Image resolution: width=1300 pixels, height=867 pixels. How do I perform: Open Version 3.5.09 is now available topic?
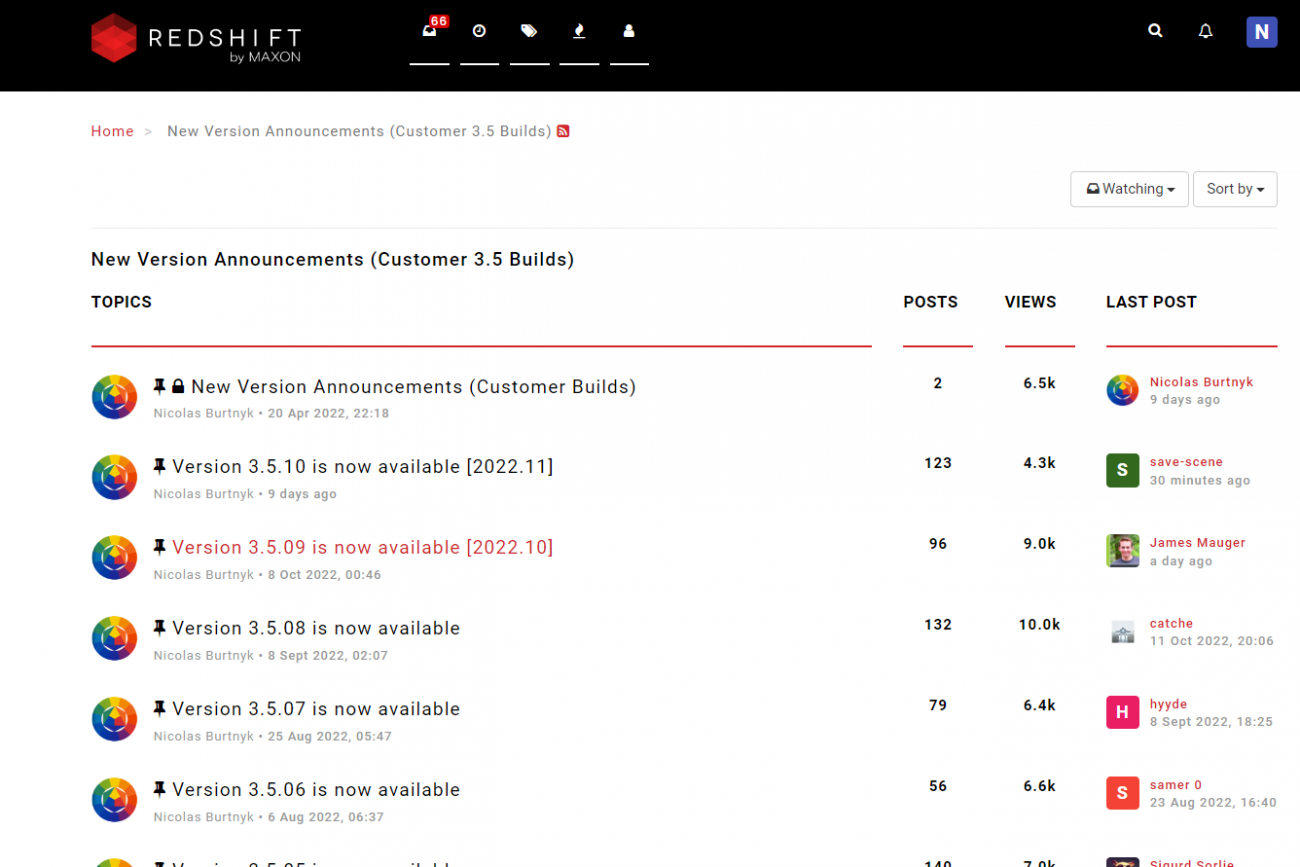coord(362,548)
